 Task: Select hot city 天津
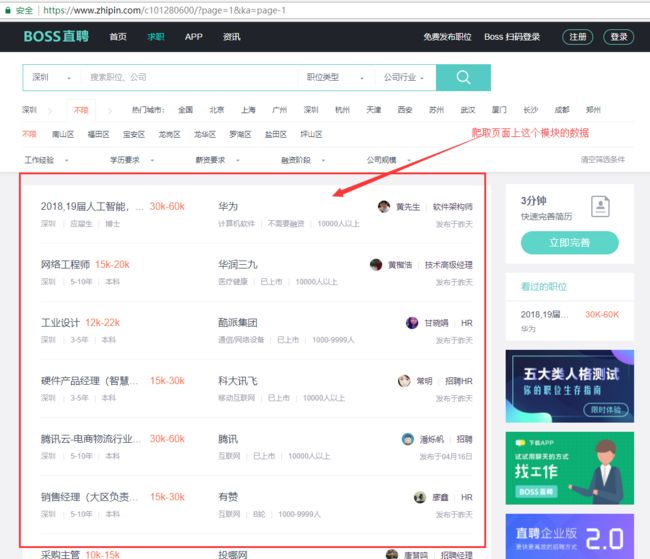[374, 110]
